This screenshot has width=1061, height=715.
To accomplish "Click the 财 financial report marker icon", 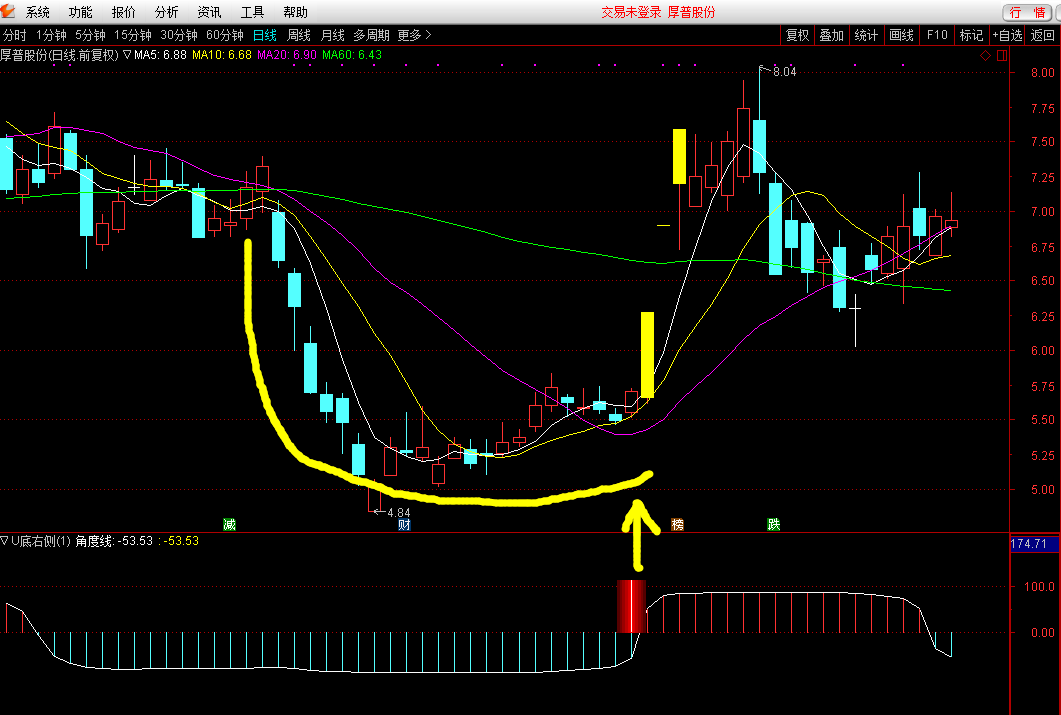I will pyautogui.click(x=404, y=524).
